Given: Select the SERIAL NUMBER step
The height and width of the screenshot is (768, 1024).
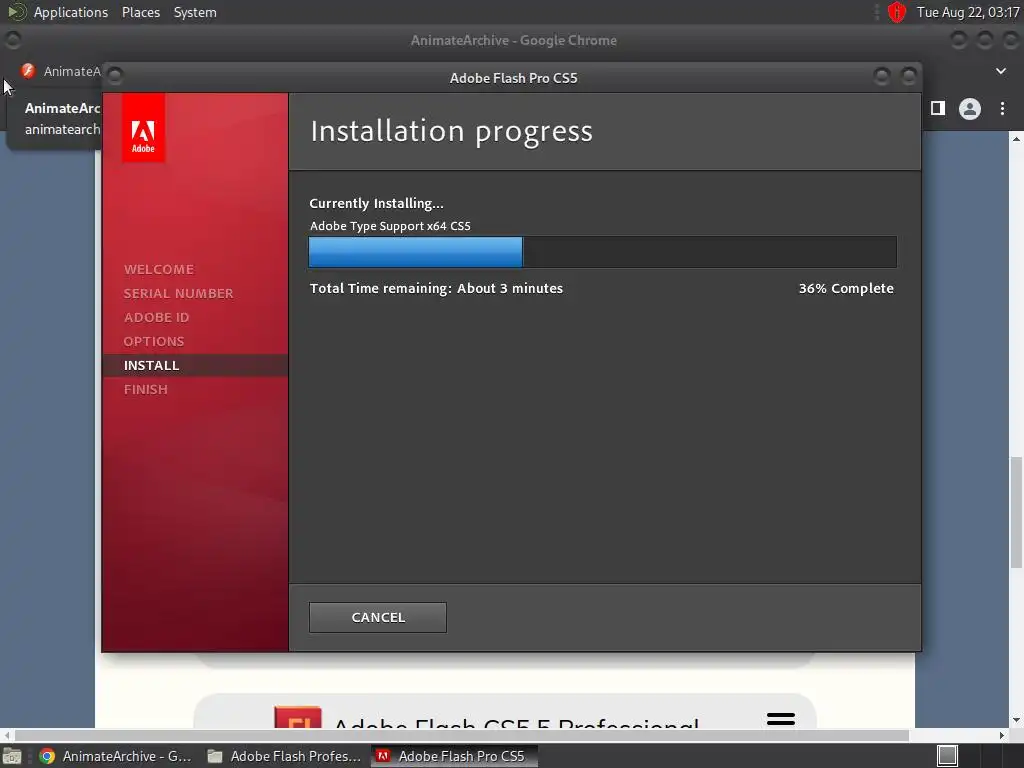Looking at the screenshot, I should coord(178,293).
